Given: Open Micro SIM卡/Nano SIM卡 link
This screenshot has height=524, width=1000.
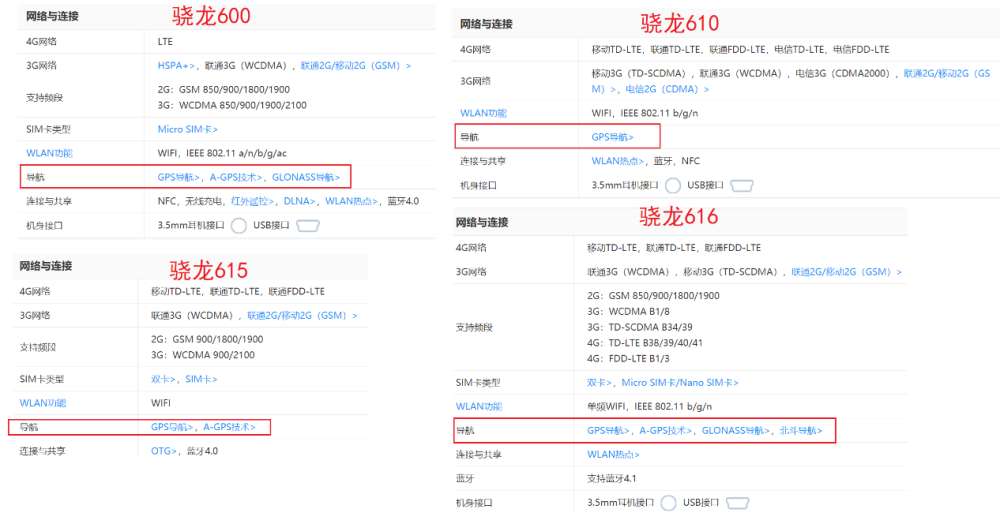Looking at the screenshot, I should click(680, 383).
